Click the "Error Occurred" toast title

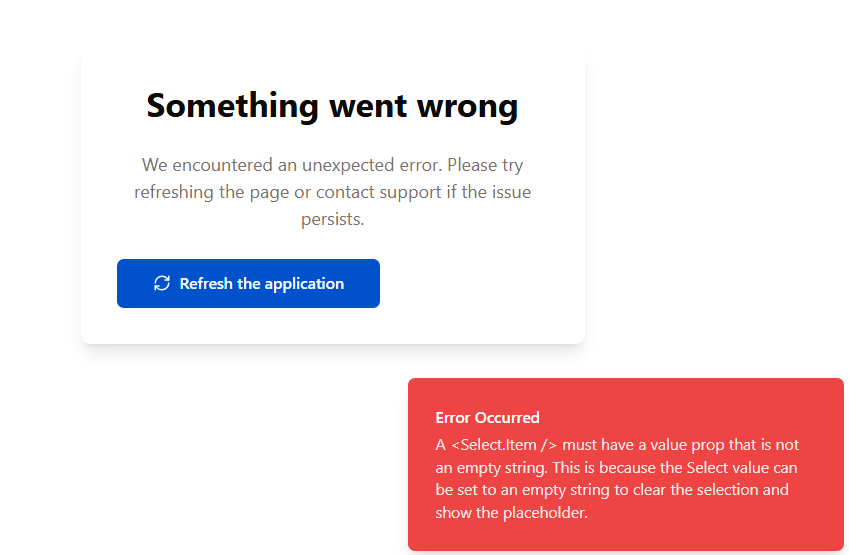pos(487,418)
